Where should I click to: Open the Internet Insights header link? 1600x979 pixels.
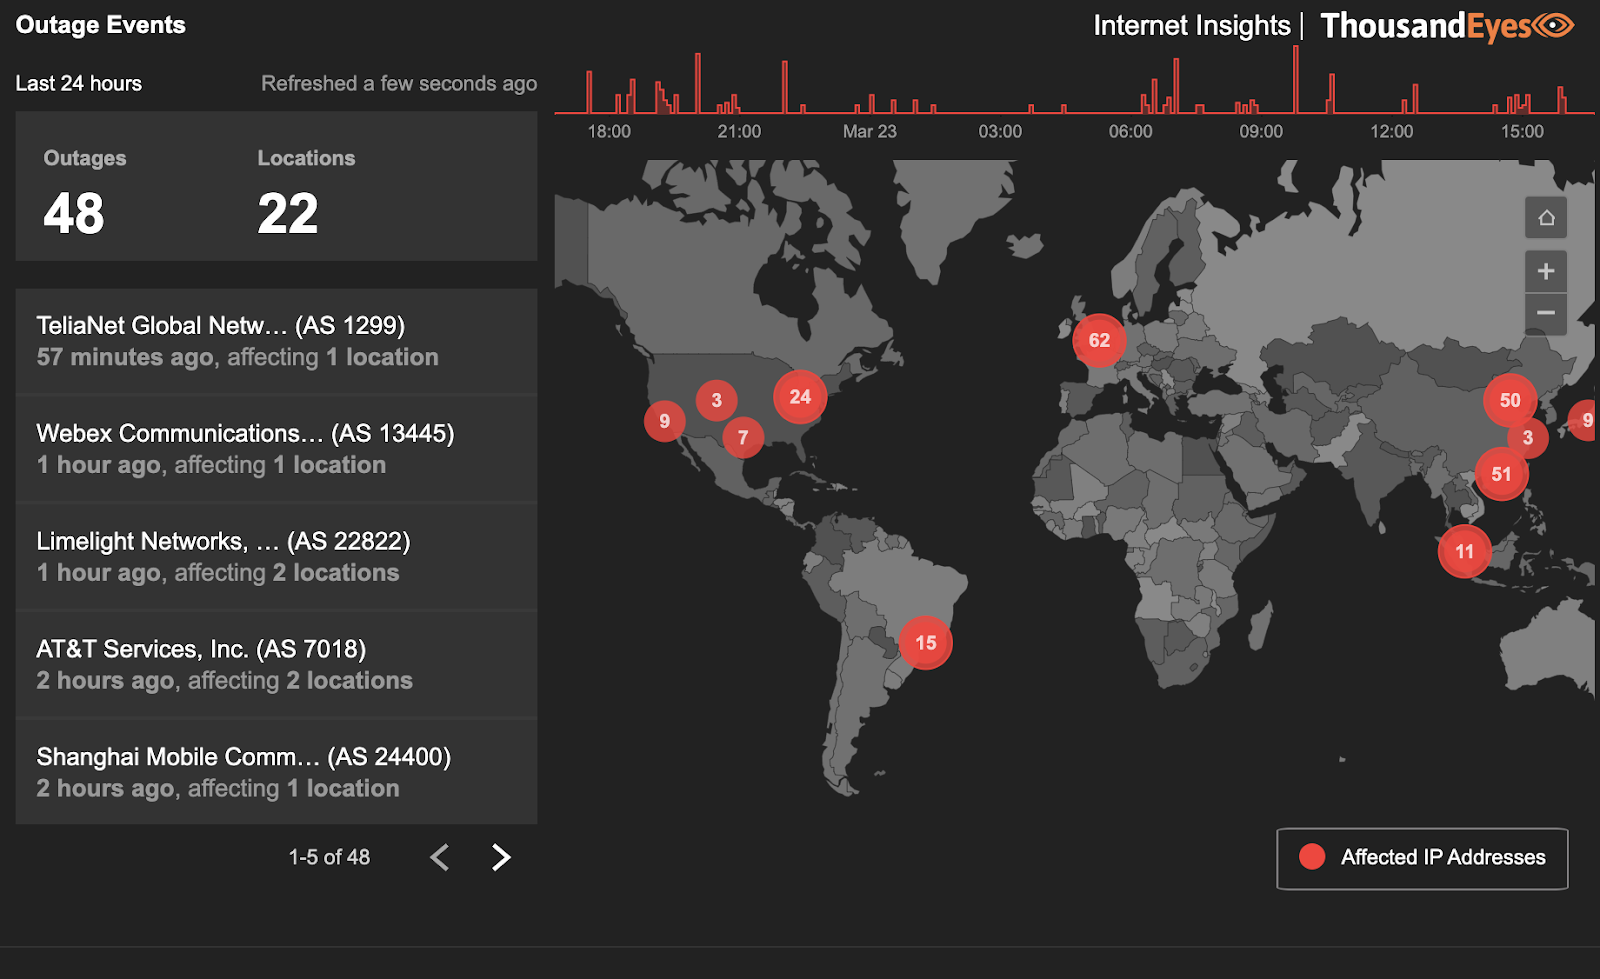1191,25
